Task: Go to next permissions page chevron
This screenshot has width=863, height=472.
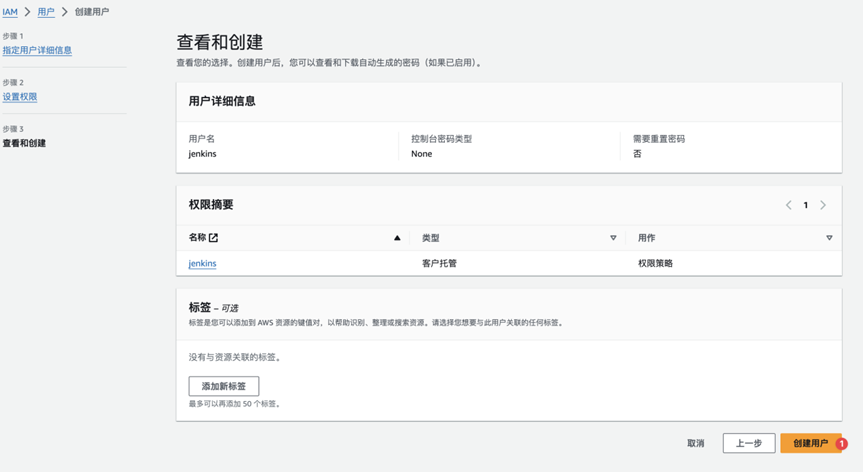Action: pyautogui.click(x=823, y=205)
